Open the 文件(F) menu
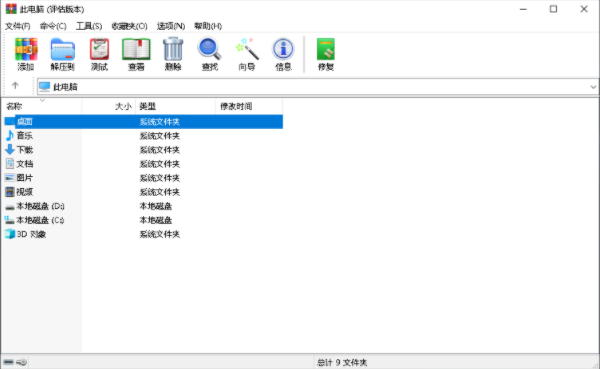600x369 pixels. tap(18, 26)
